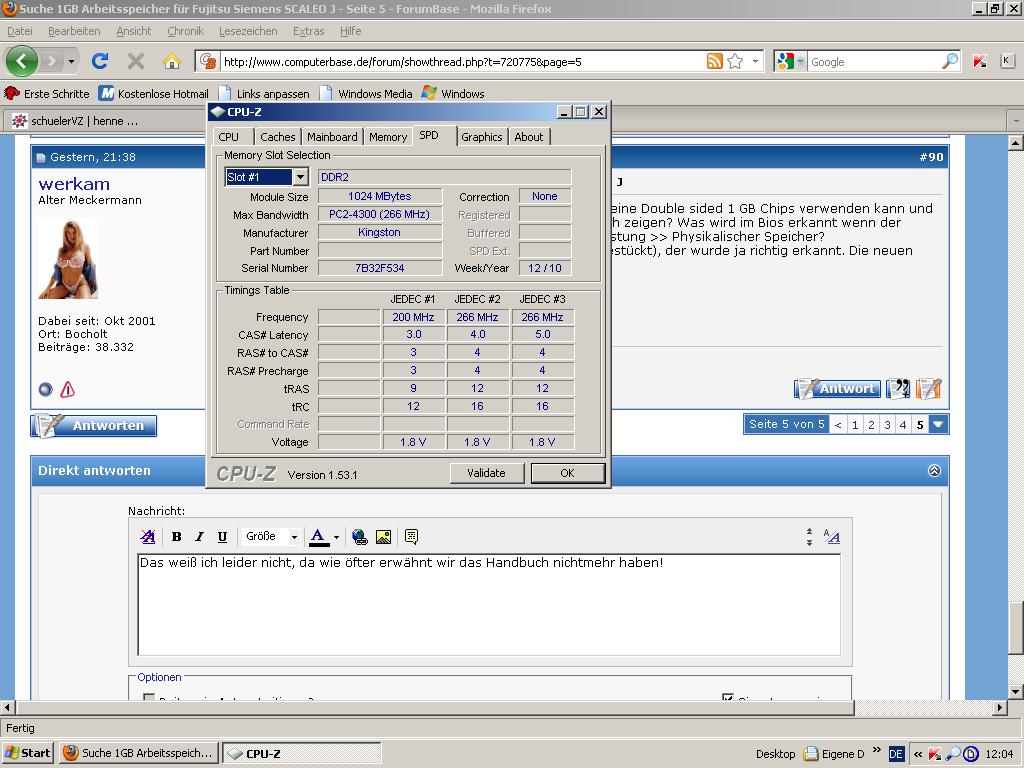Click in the Nachricht message text area
The height and width of the screenshot is (768, 1024).
click(488, 605)
